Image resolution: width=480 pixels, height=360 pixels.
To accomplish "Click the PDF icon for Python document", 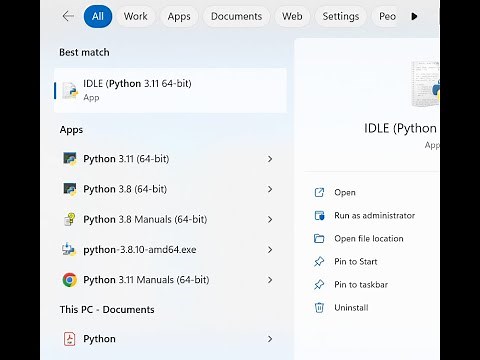I will 69,339.
